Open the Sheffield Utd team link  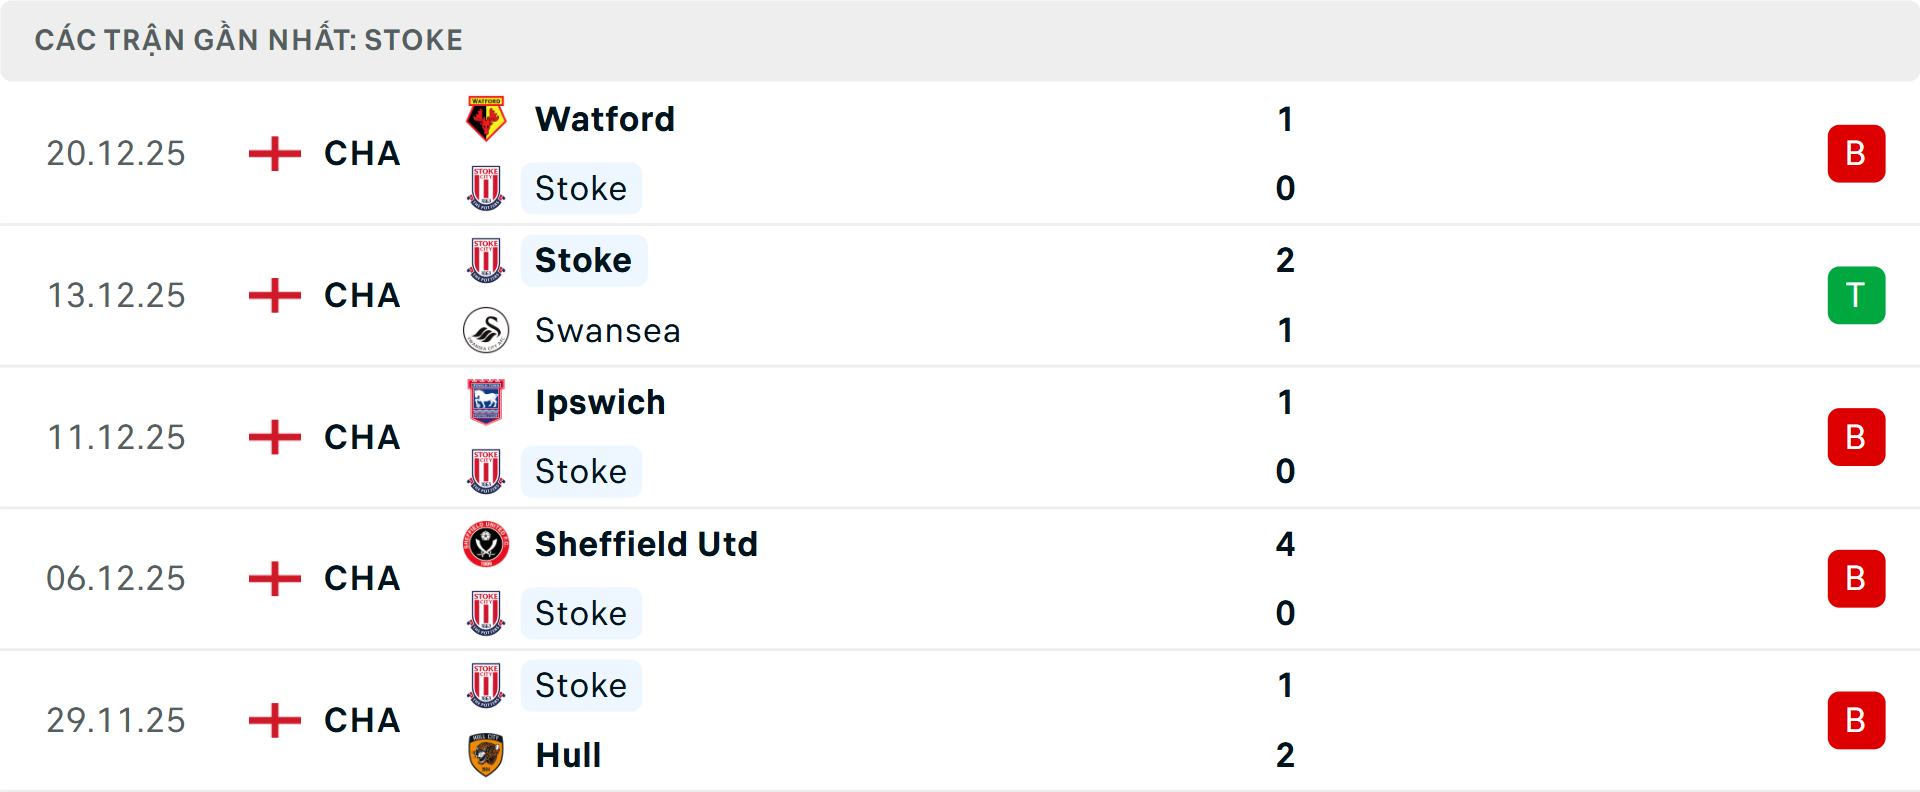pos(646,544)
